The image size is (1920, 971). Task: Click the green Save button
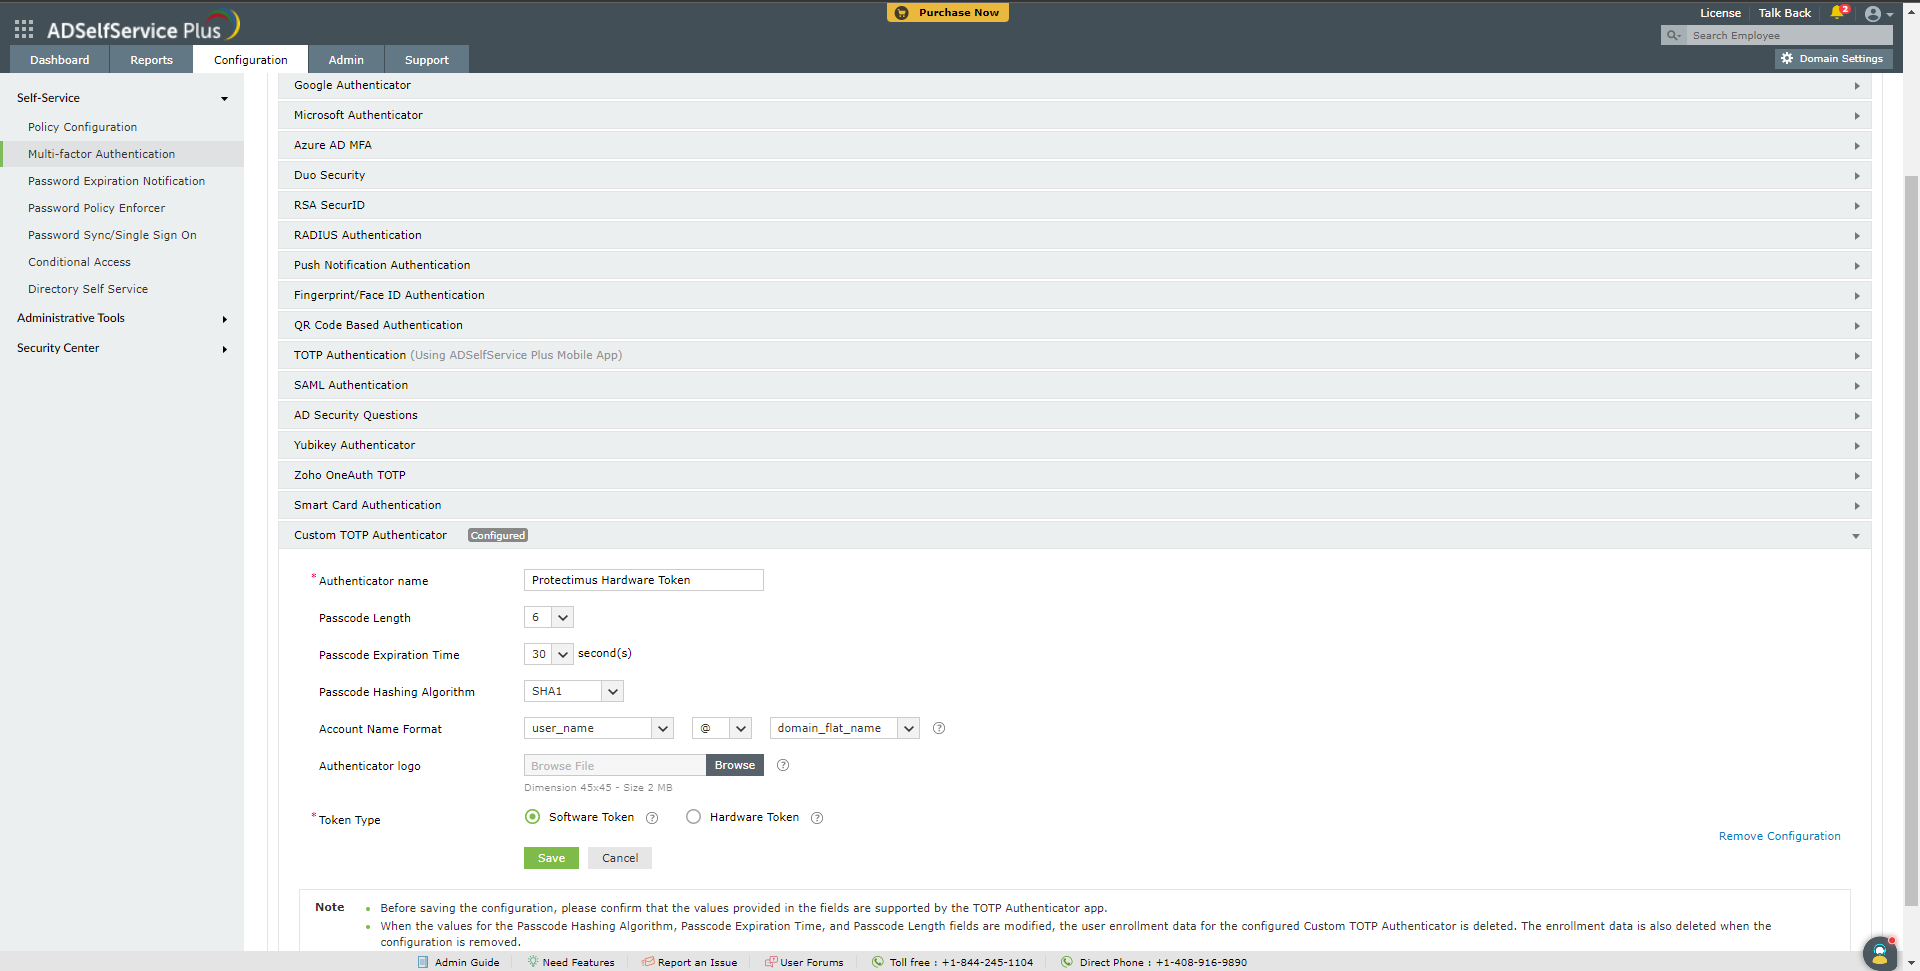tap(551, 858)
